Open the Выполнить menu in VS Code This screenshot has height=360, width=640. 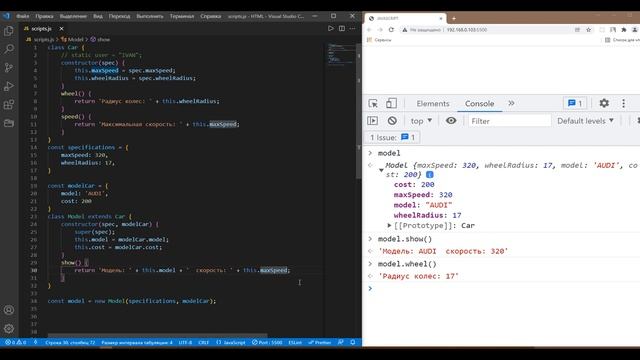[x=150, y=16]
